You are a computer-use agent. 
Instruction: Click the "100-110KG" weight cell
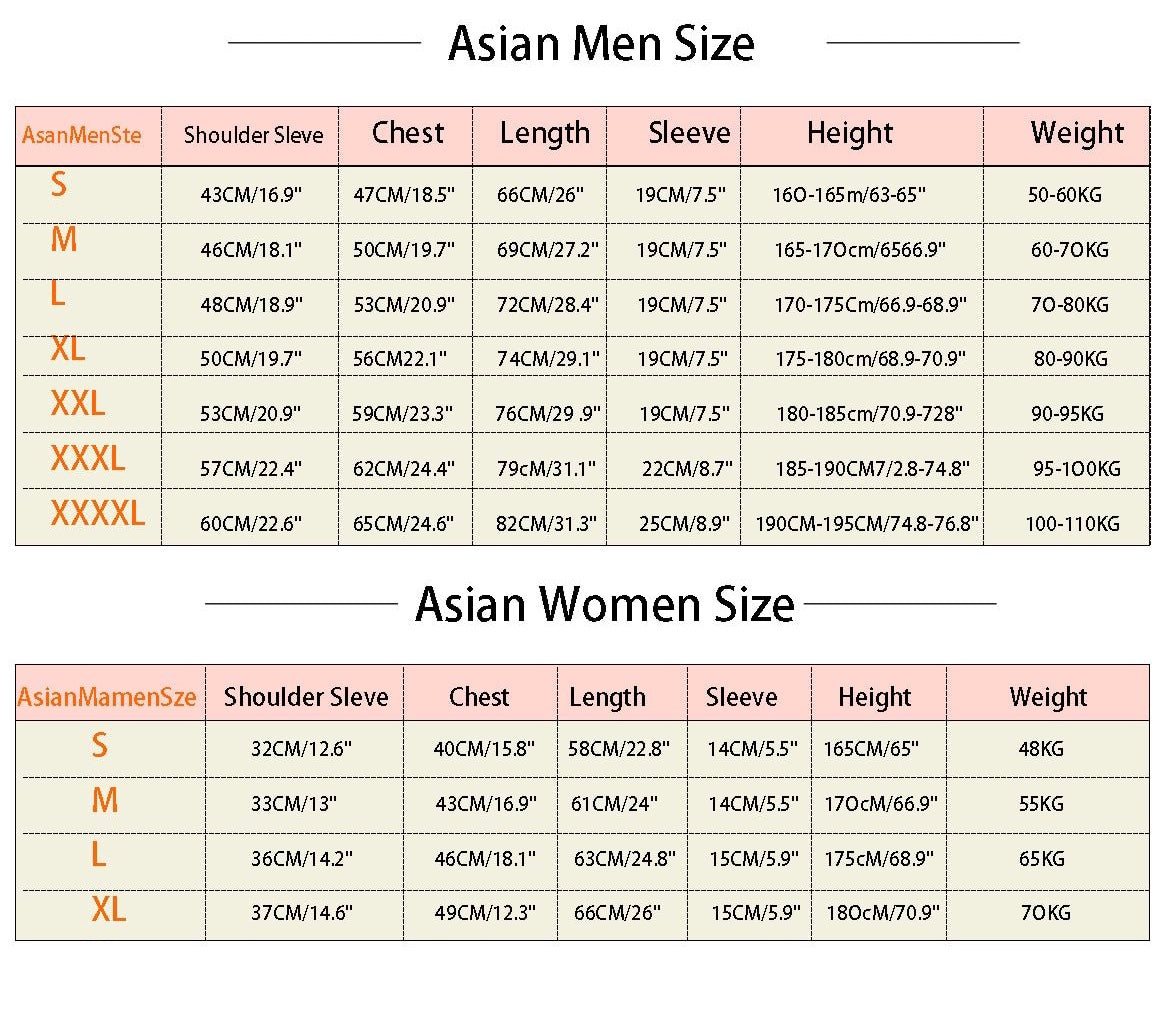[x=1072, y=523]
